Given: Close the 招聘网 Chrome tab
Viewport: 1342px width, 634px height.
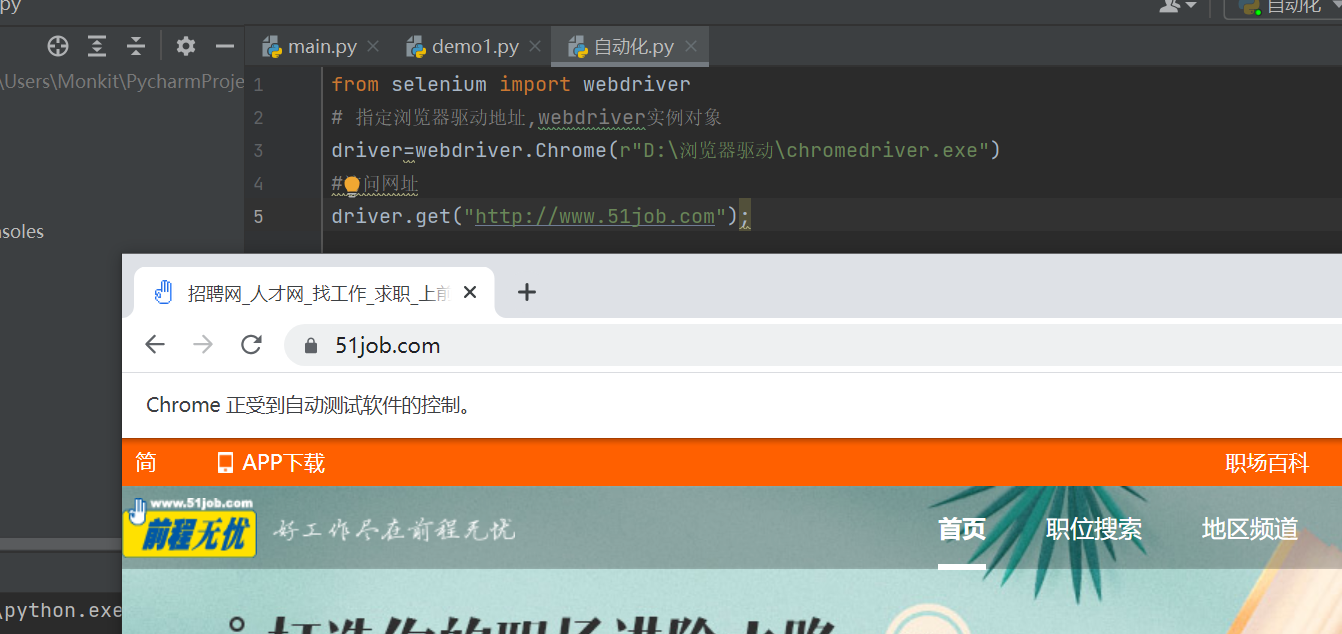Looking at the screenshot, I should coord(470,292).
